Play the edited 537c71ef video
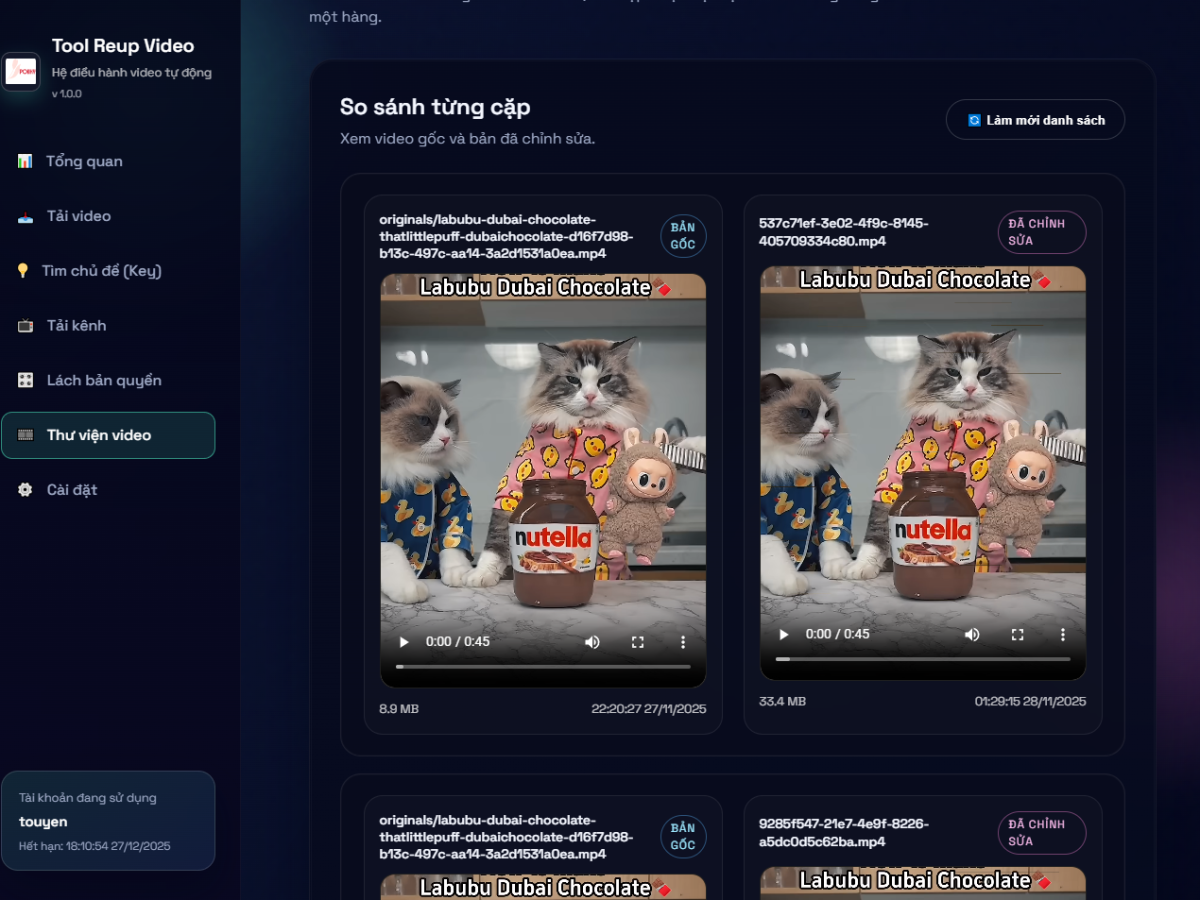This screenshot has width=1200, height=900. 784,635
